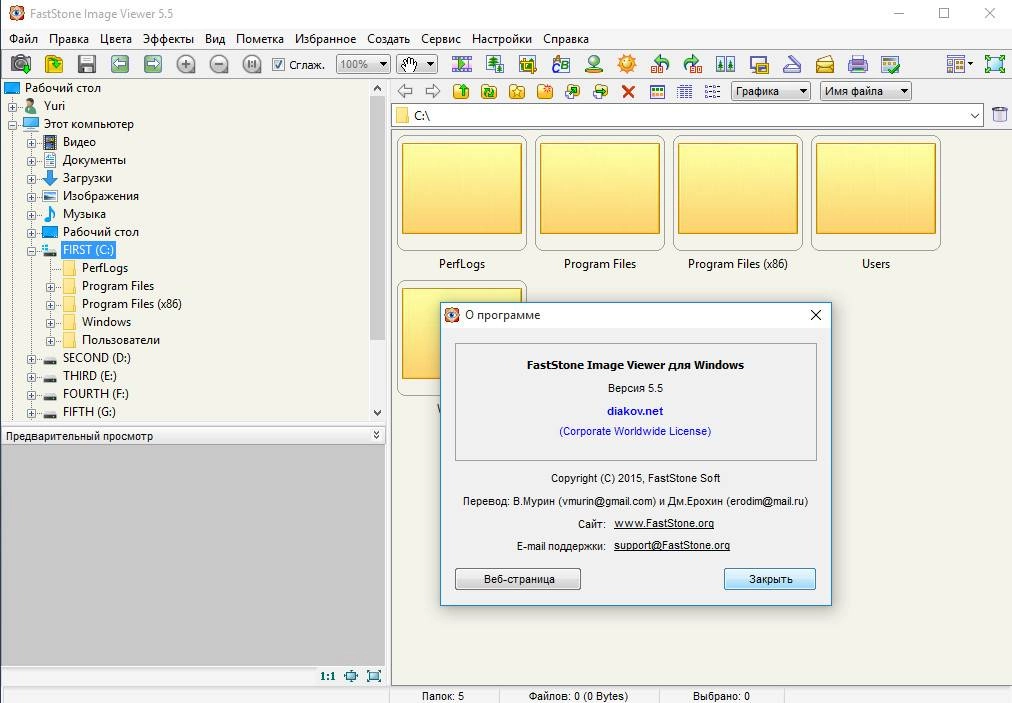Toggle the 'Сглаж.' smoothing checkbox

point(278,64)
